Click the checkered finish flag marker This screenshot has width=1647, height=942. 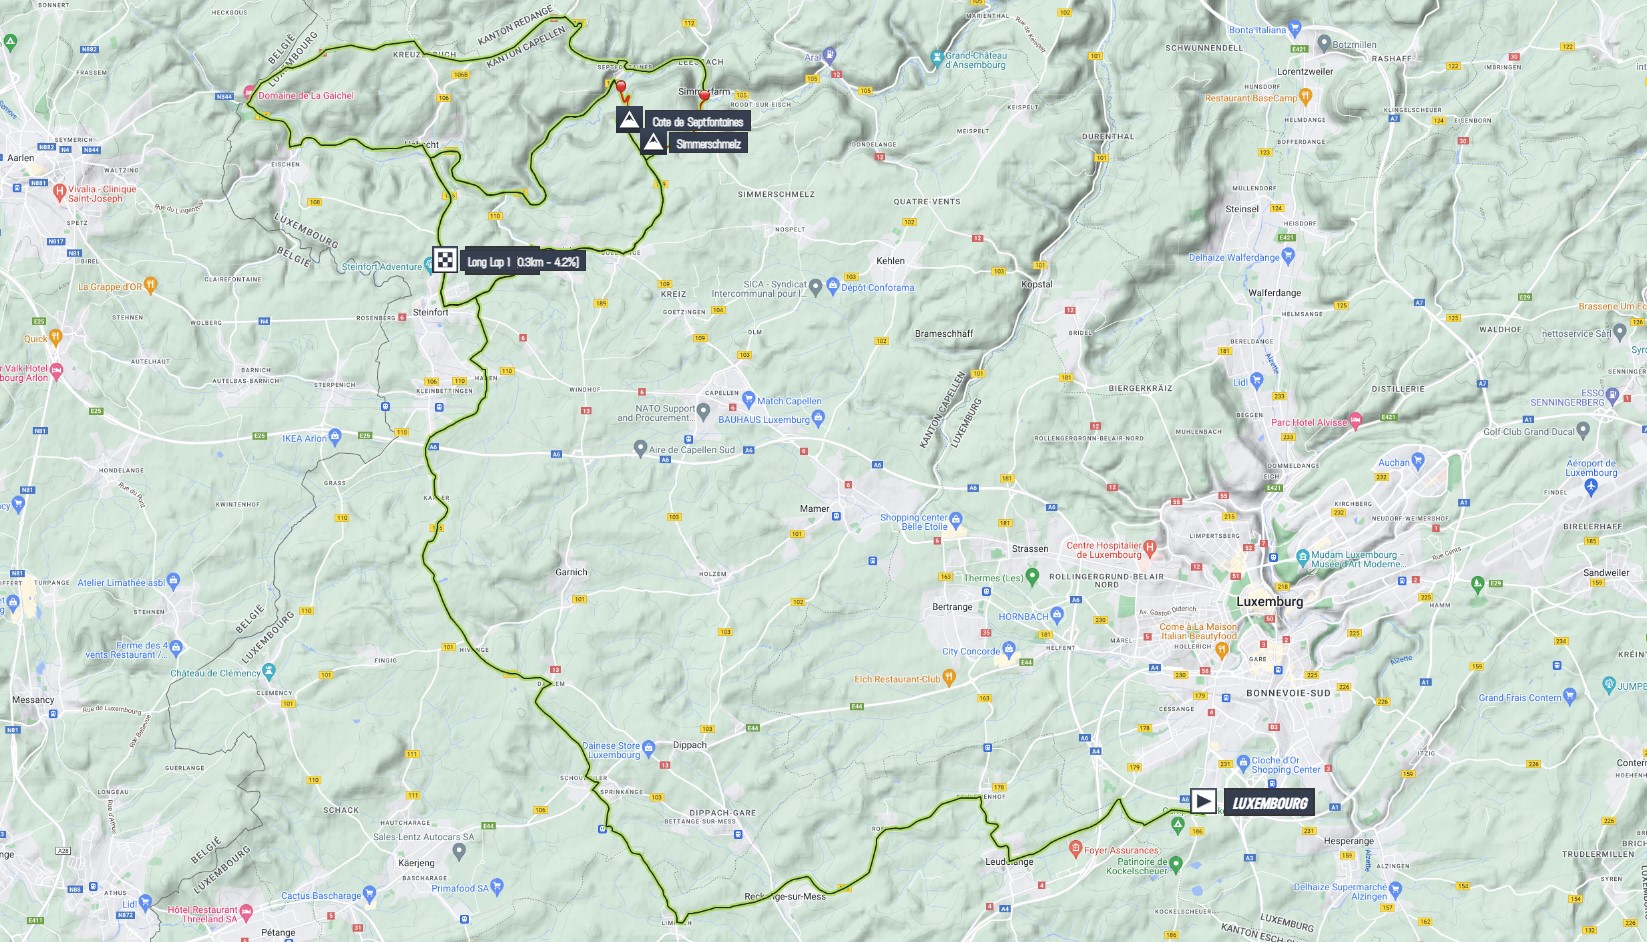(445, 261)
